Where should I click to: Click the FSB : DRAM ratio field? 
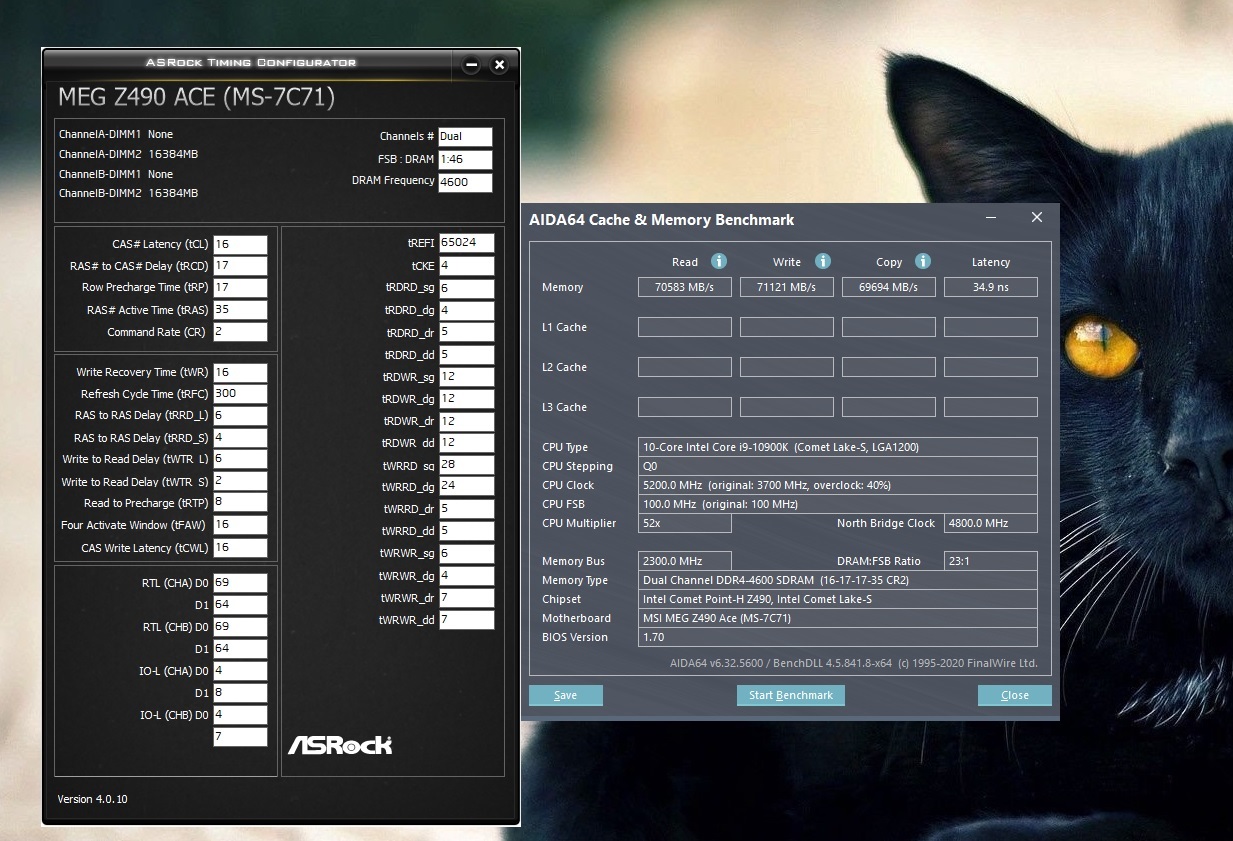click(465, 160)
